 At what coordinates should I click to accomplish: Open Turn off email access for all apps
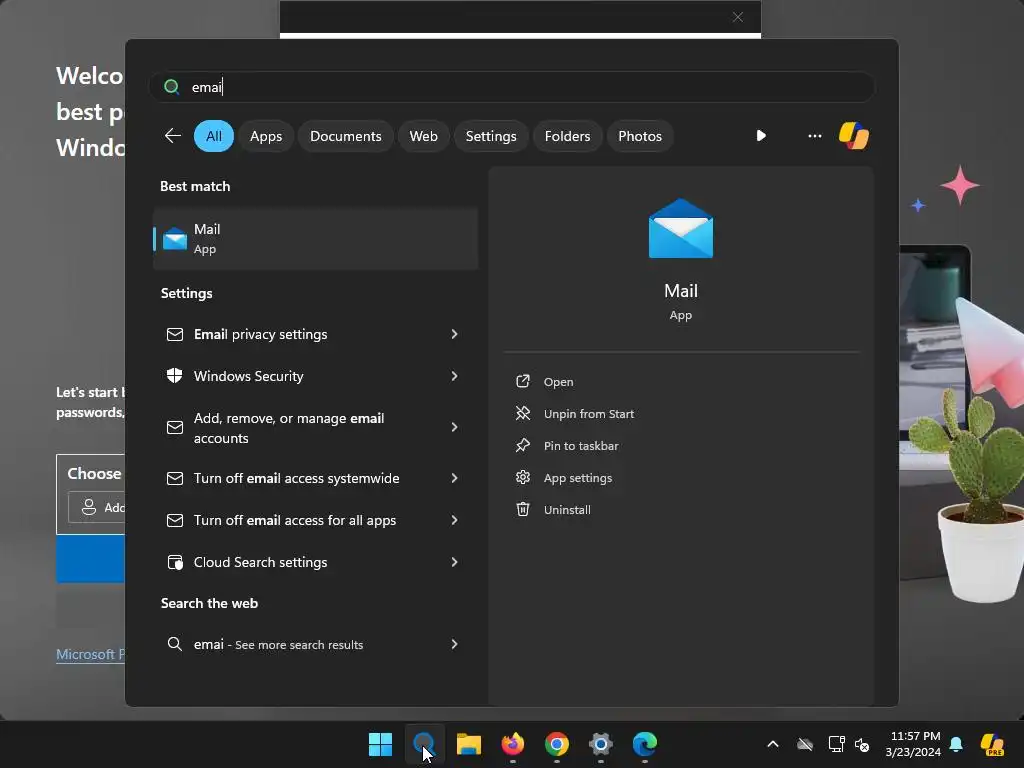315,520
